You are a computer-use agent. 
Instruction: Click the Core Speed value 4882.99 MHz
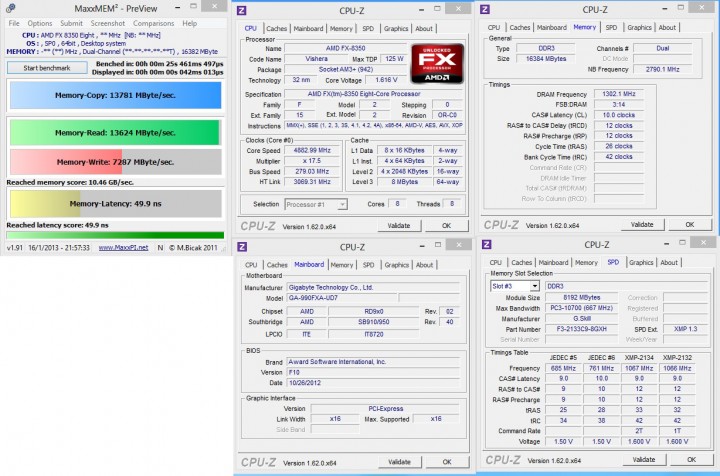pos(312,150)
